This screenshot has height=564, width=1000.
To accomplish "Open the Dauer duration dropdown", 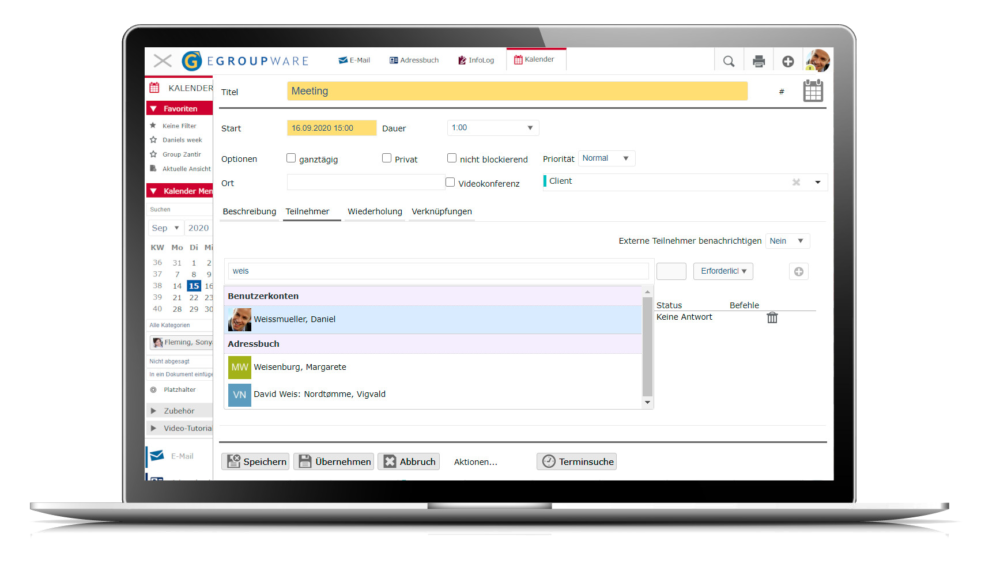I will point(492,128).
